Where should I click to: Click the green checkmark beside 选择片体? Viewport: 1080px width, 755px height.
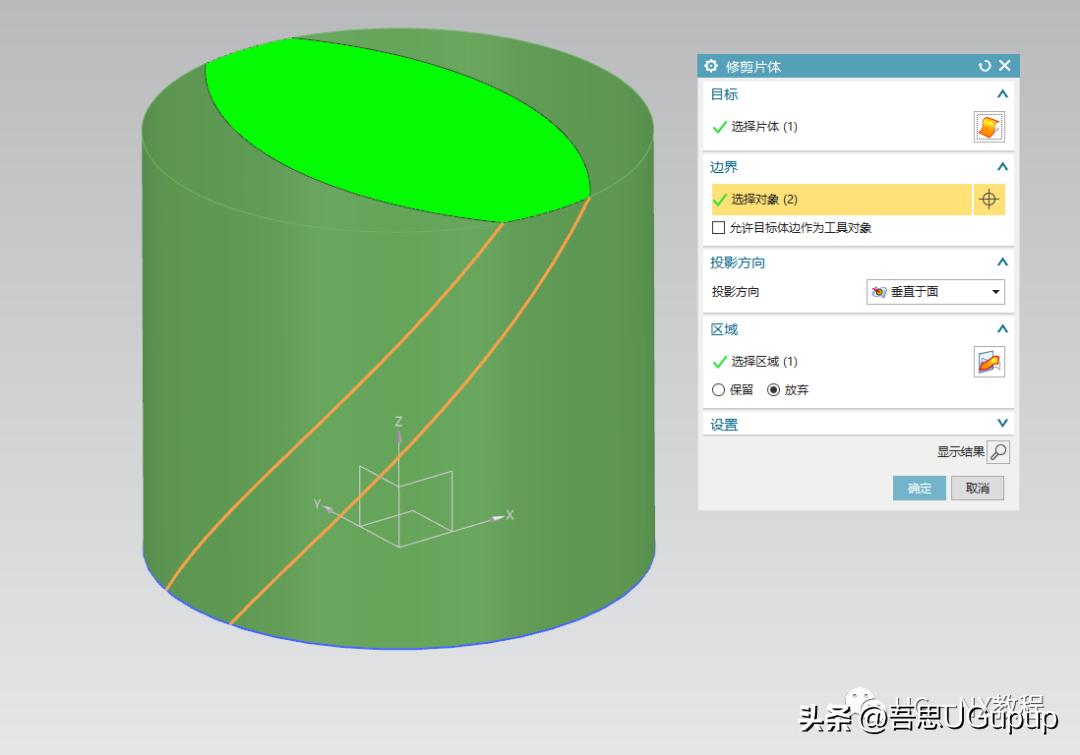click(717, 127)
